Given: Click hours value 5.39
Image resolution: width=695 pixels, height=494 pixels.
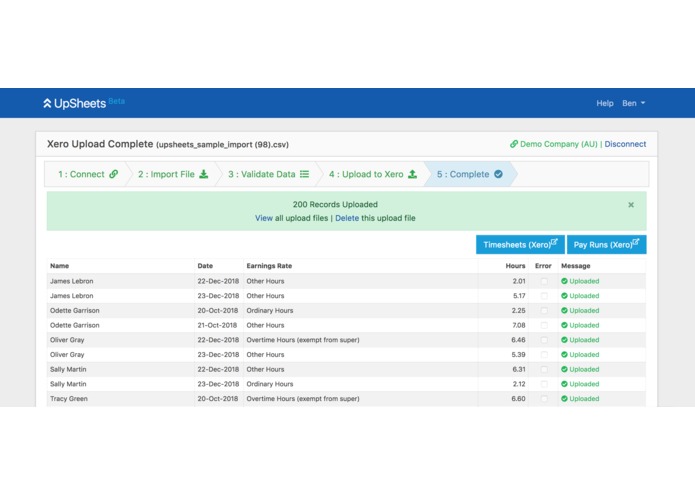Looking at the screenshot, I should 518,354.
